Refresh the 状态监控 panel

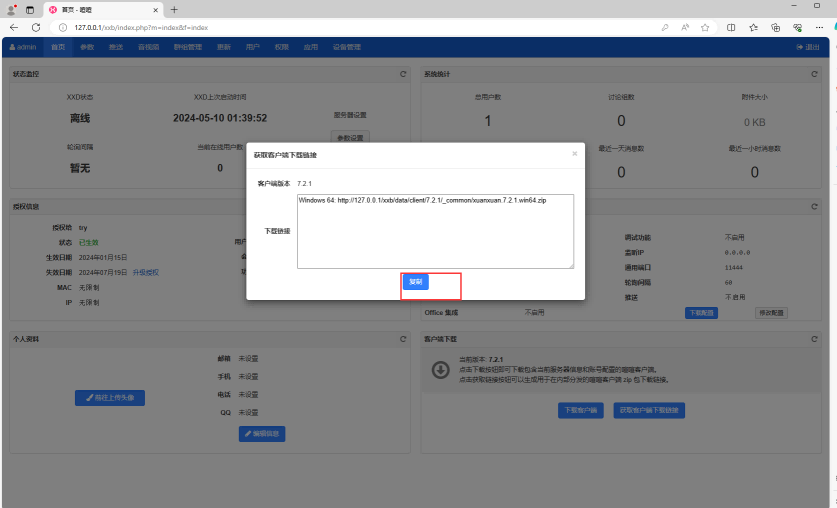click(403, 74)
